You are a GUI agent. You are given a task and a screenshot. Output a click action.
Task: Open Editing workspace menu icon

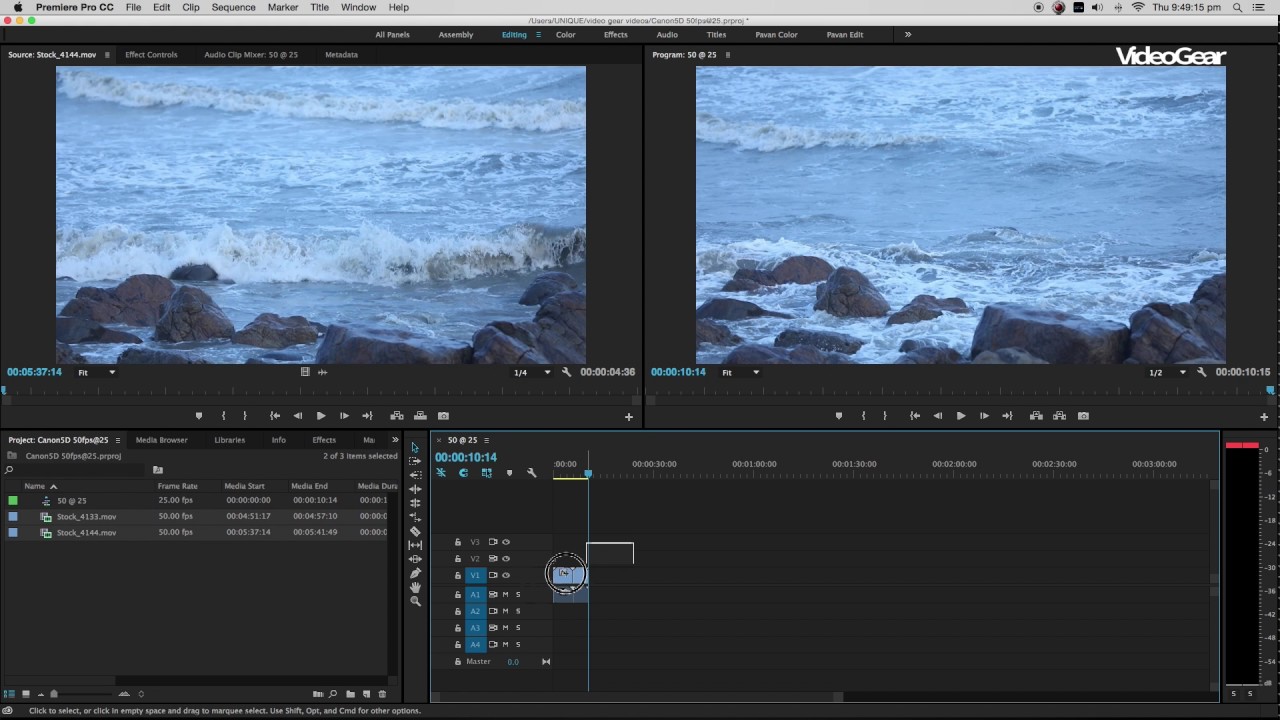538,34
